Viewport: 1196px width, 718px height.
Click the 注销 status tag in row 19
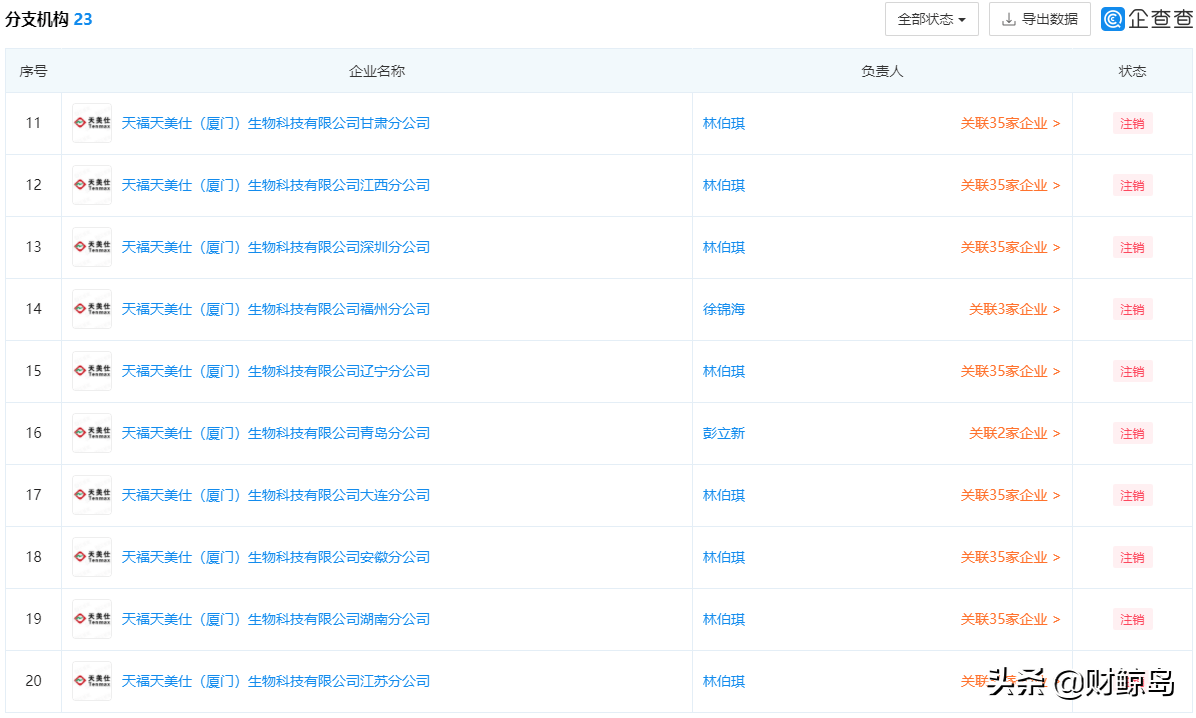[1132, 619]
